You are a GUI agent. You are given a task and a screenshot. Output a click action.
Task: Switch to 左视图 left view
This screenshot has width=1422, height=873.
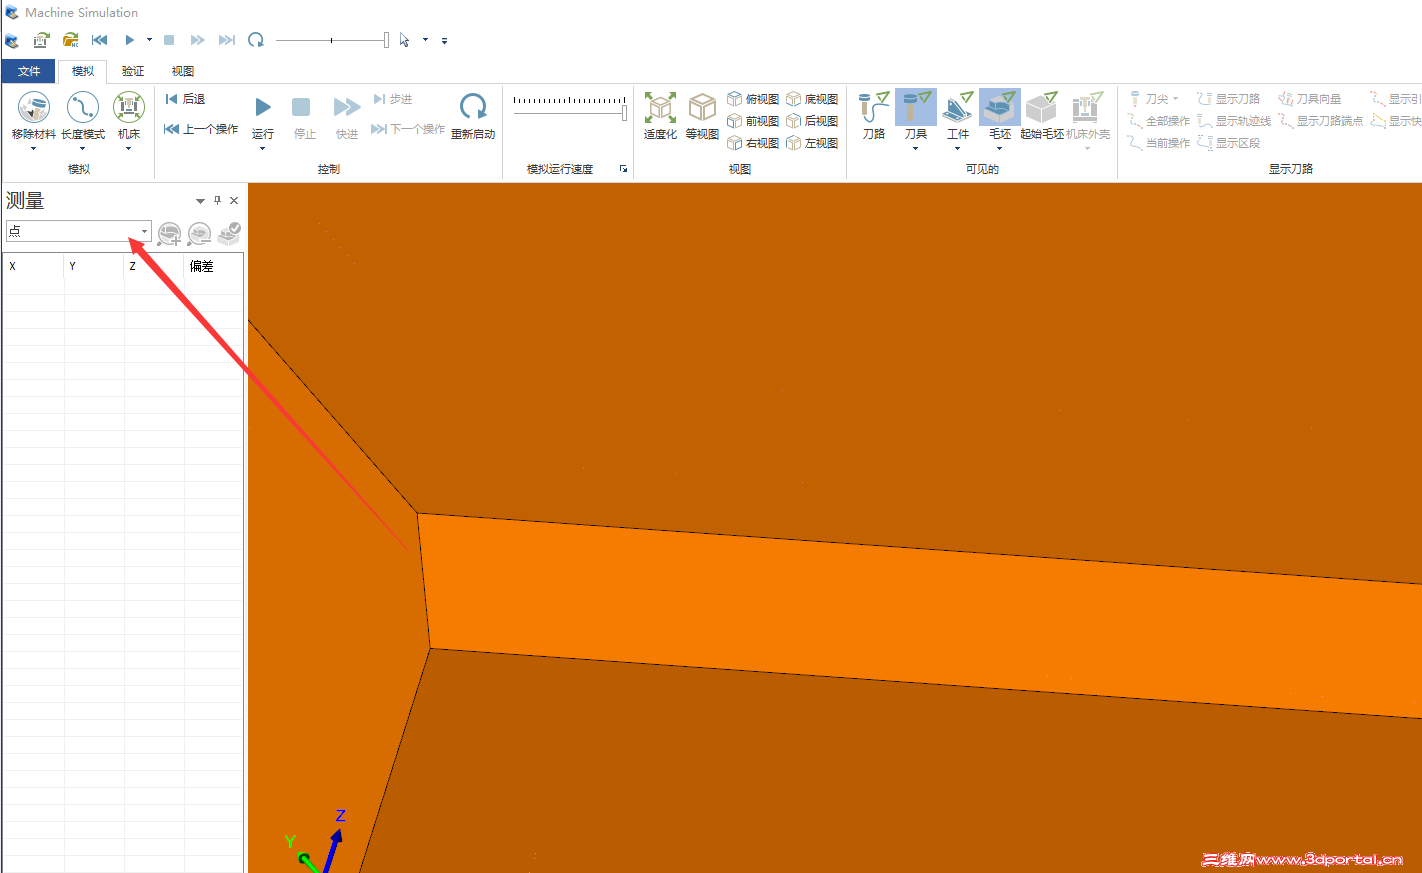click(812, 143)
